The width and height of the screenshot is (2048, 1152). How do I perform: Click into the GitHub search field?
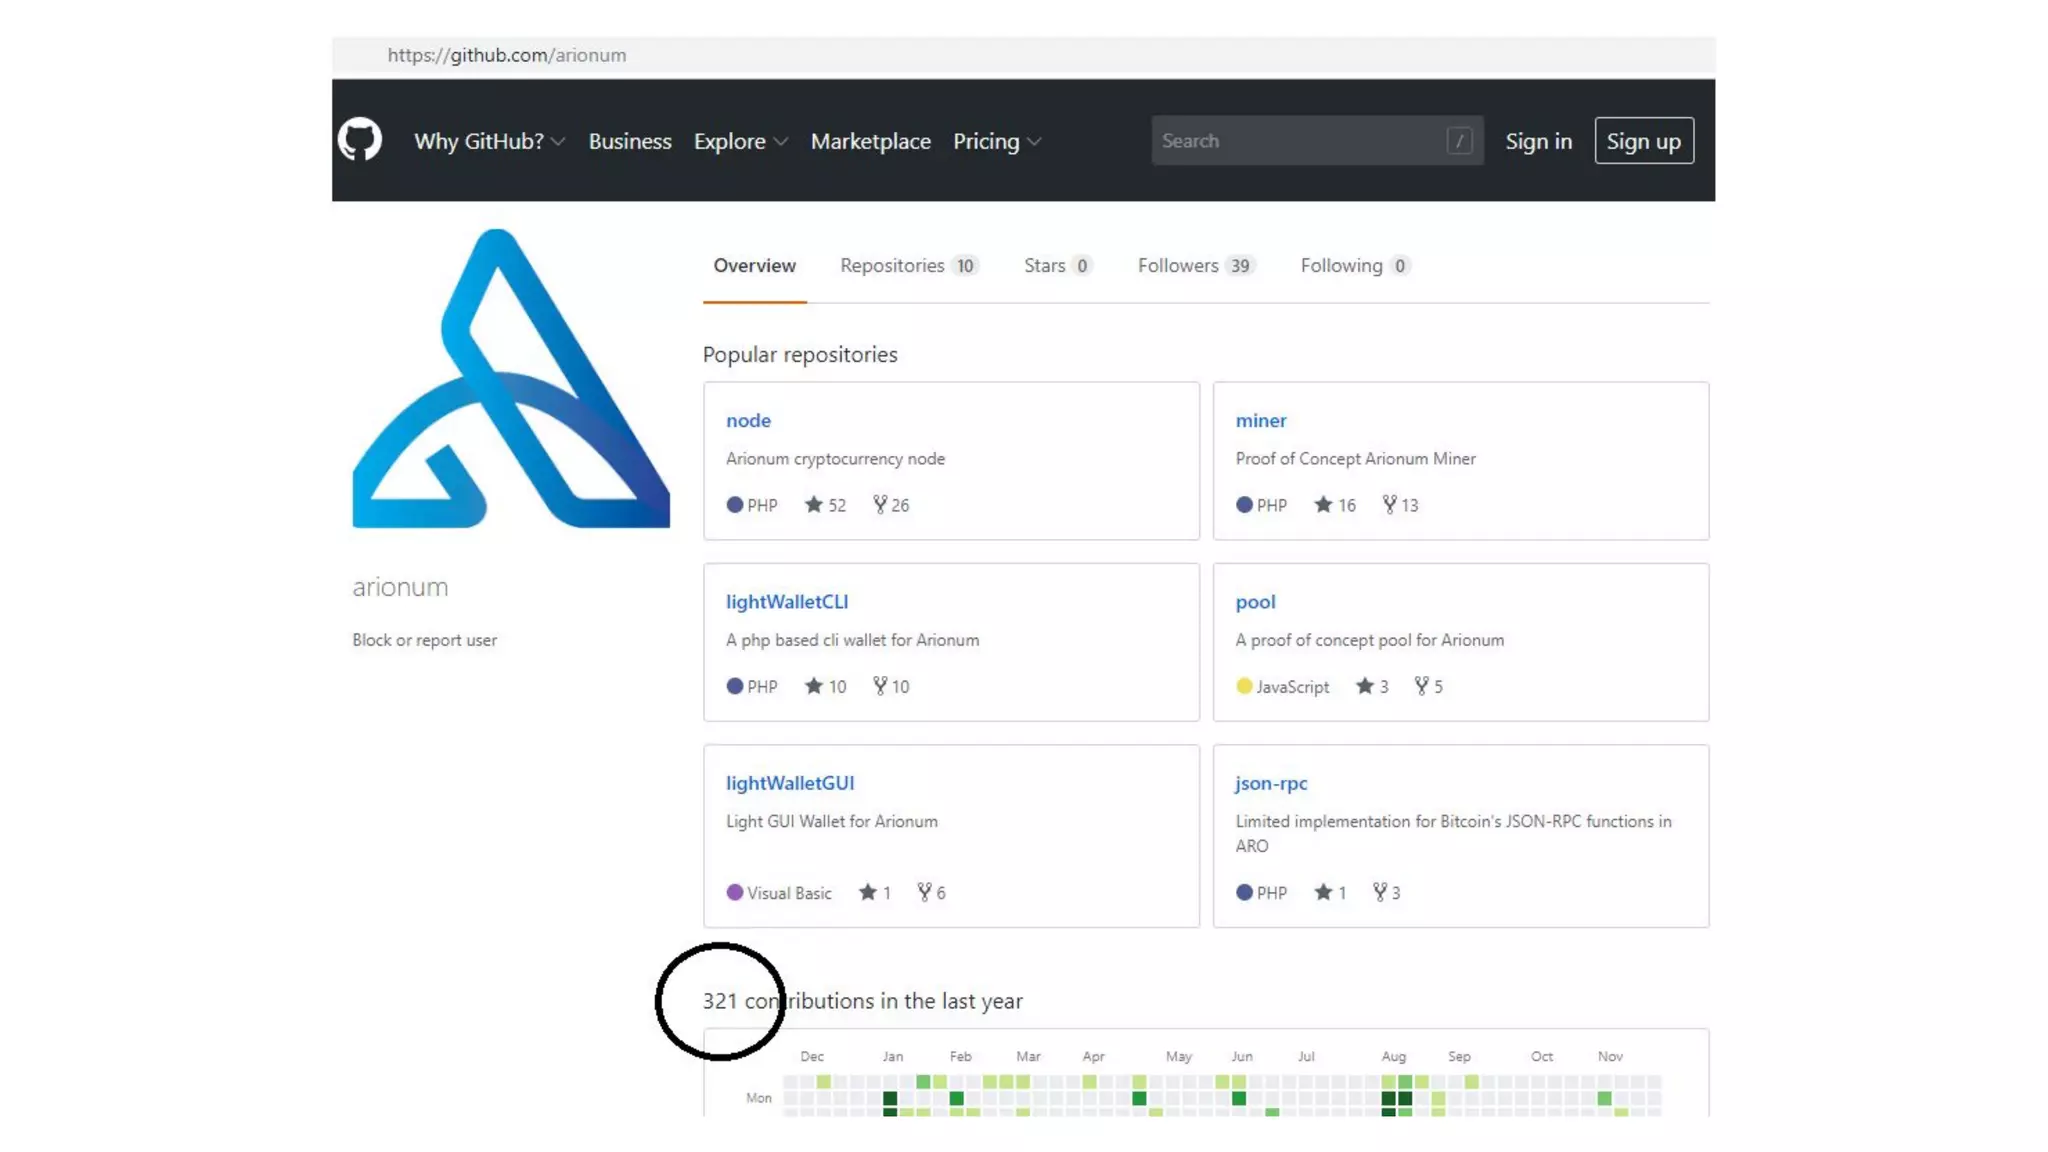(1300, 141)
